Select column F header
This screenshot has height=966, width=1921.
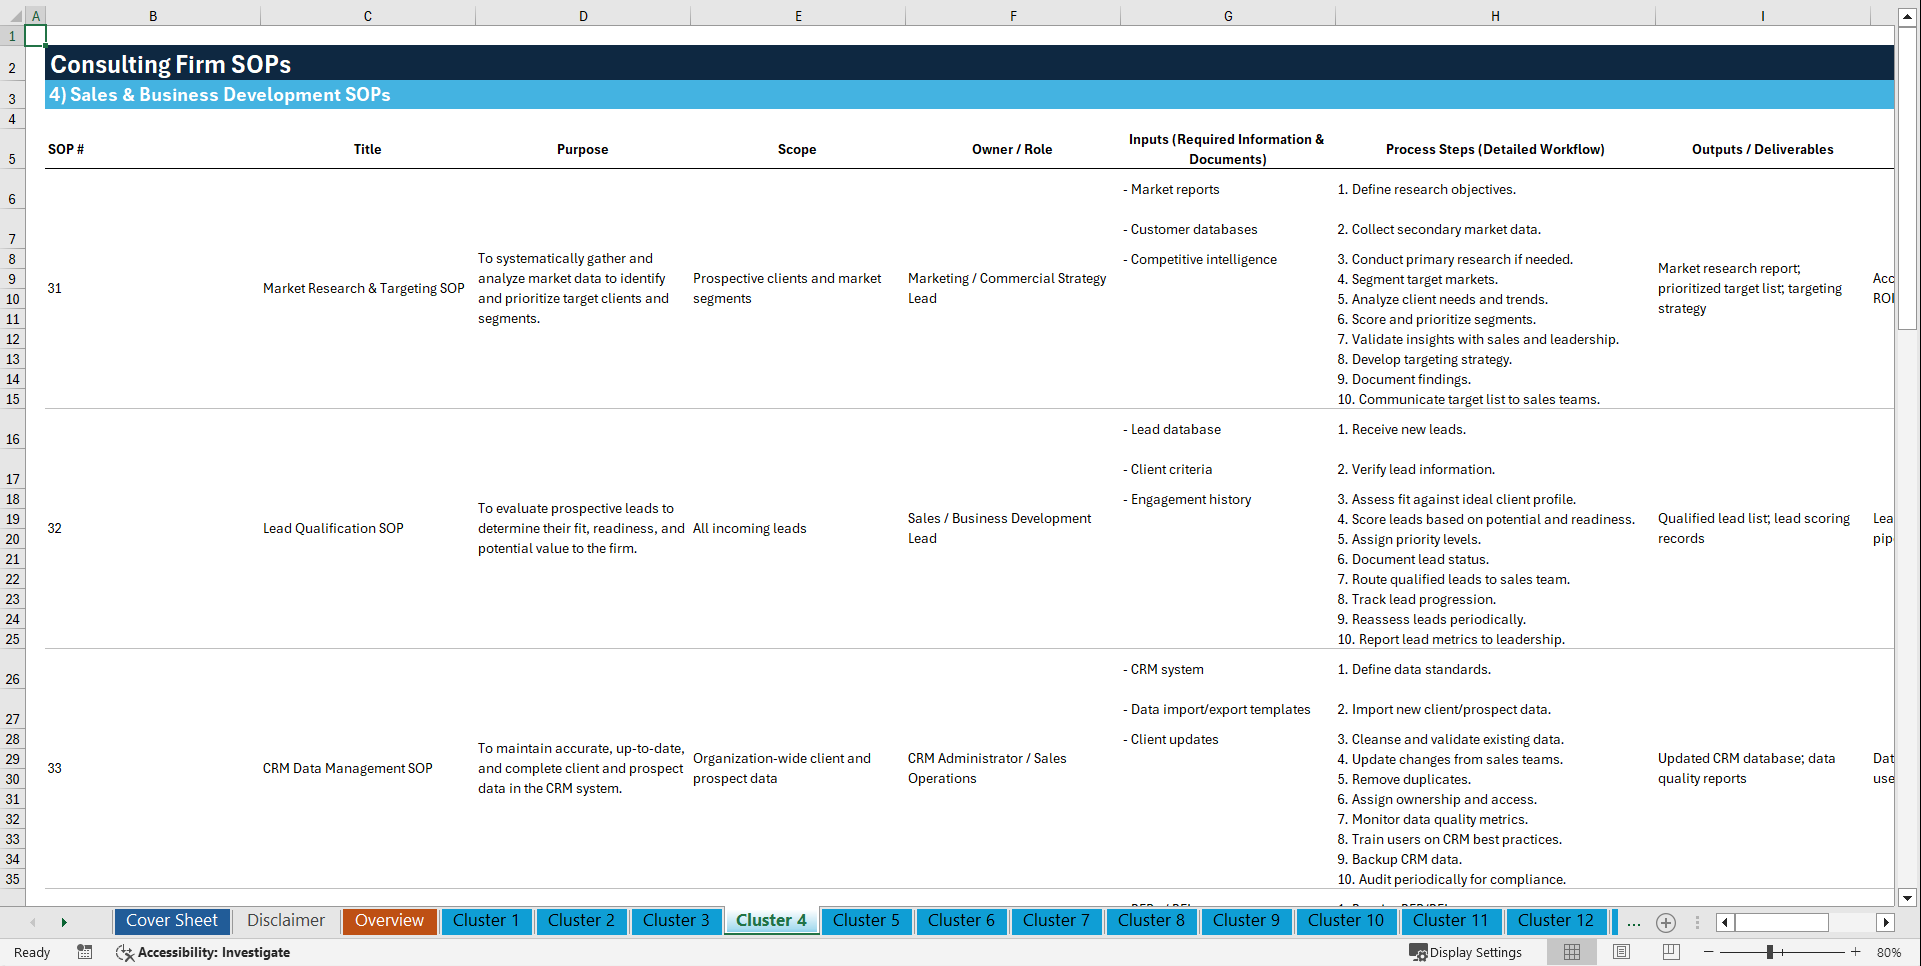[1013, 16]
